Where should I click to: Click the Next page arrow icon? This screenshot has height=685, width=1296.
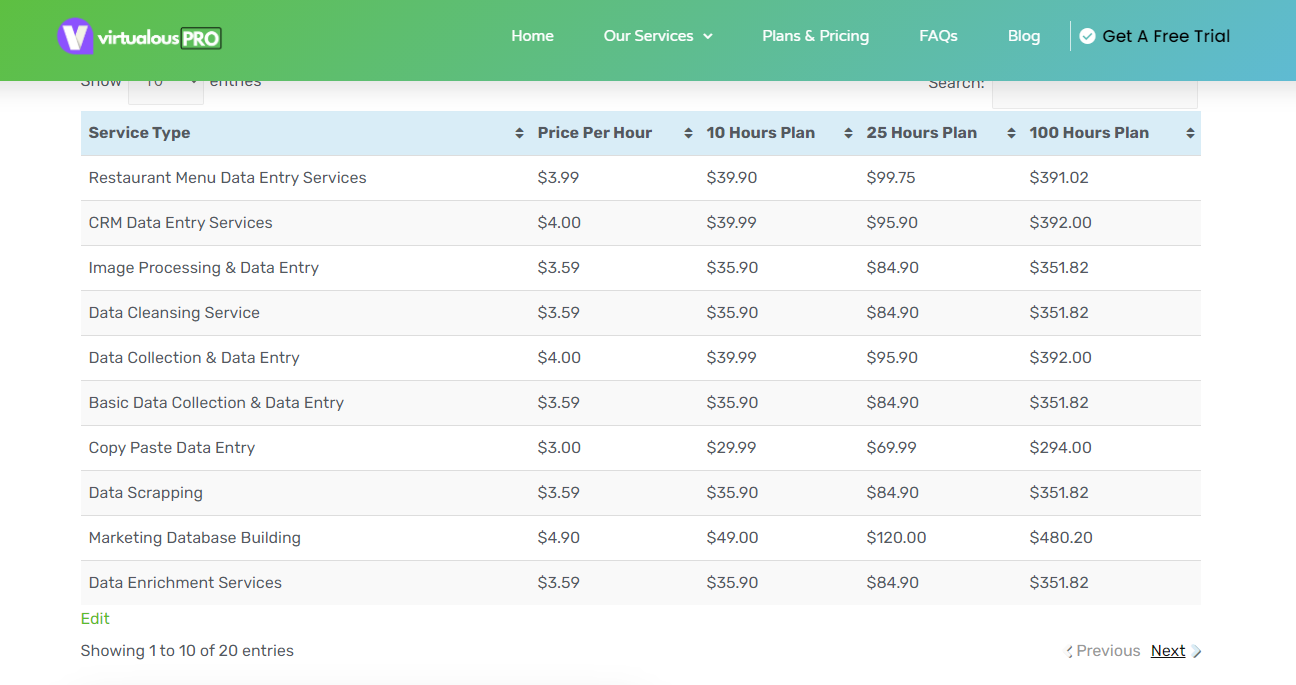click(1196, 651)
